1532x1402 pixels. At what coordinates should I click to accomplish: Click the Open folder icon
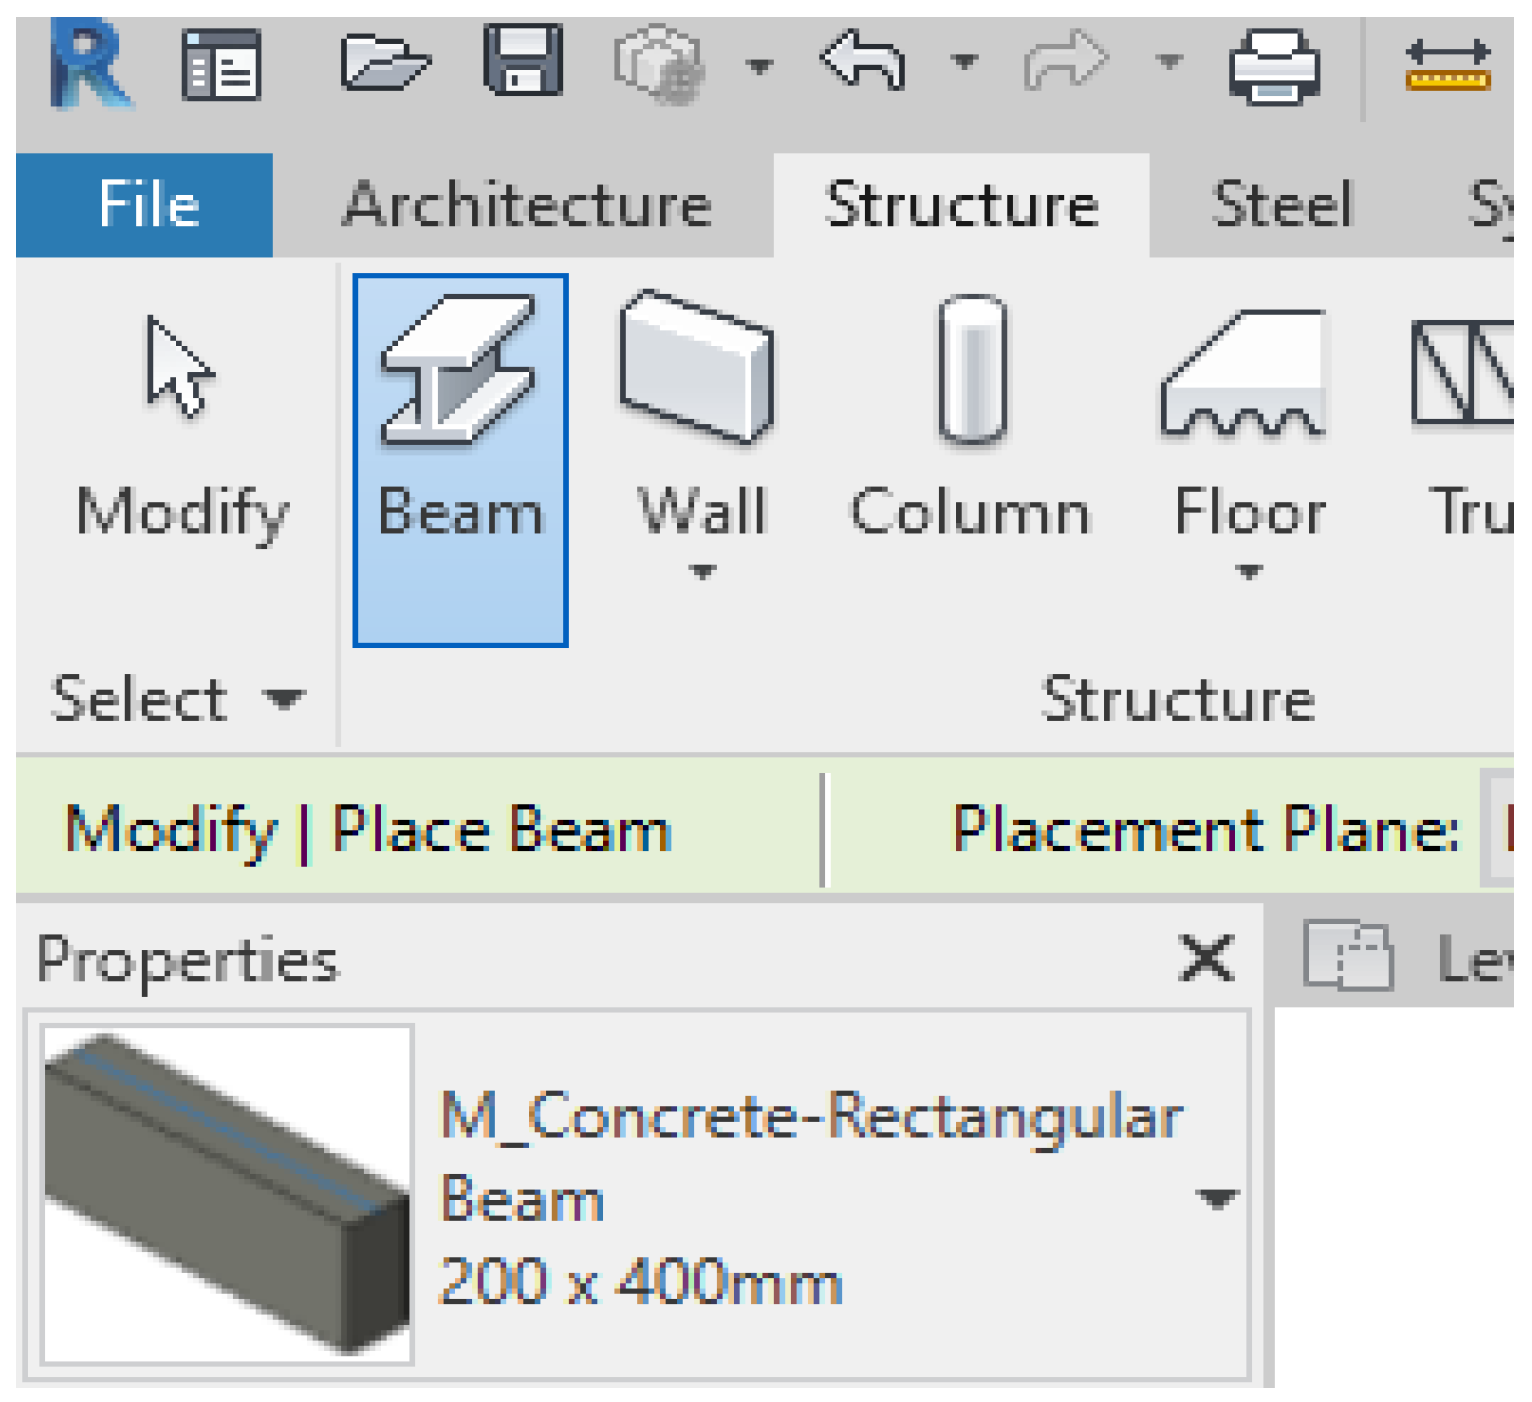[x=384, y=63]
